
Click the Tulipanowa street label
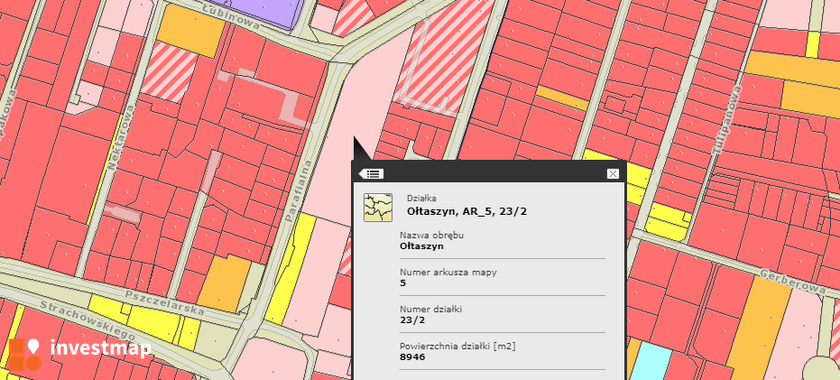point(726,120)
